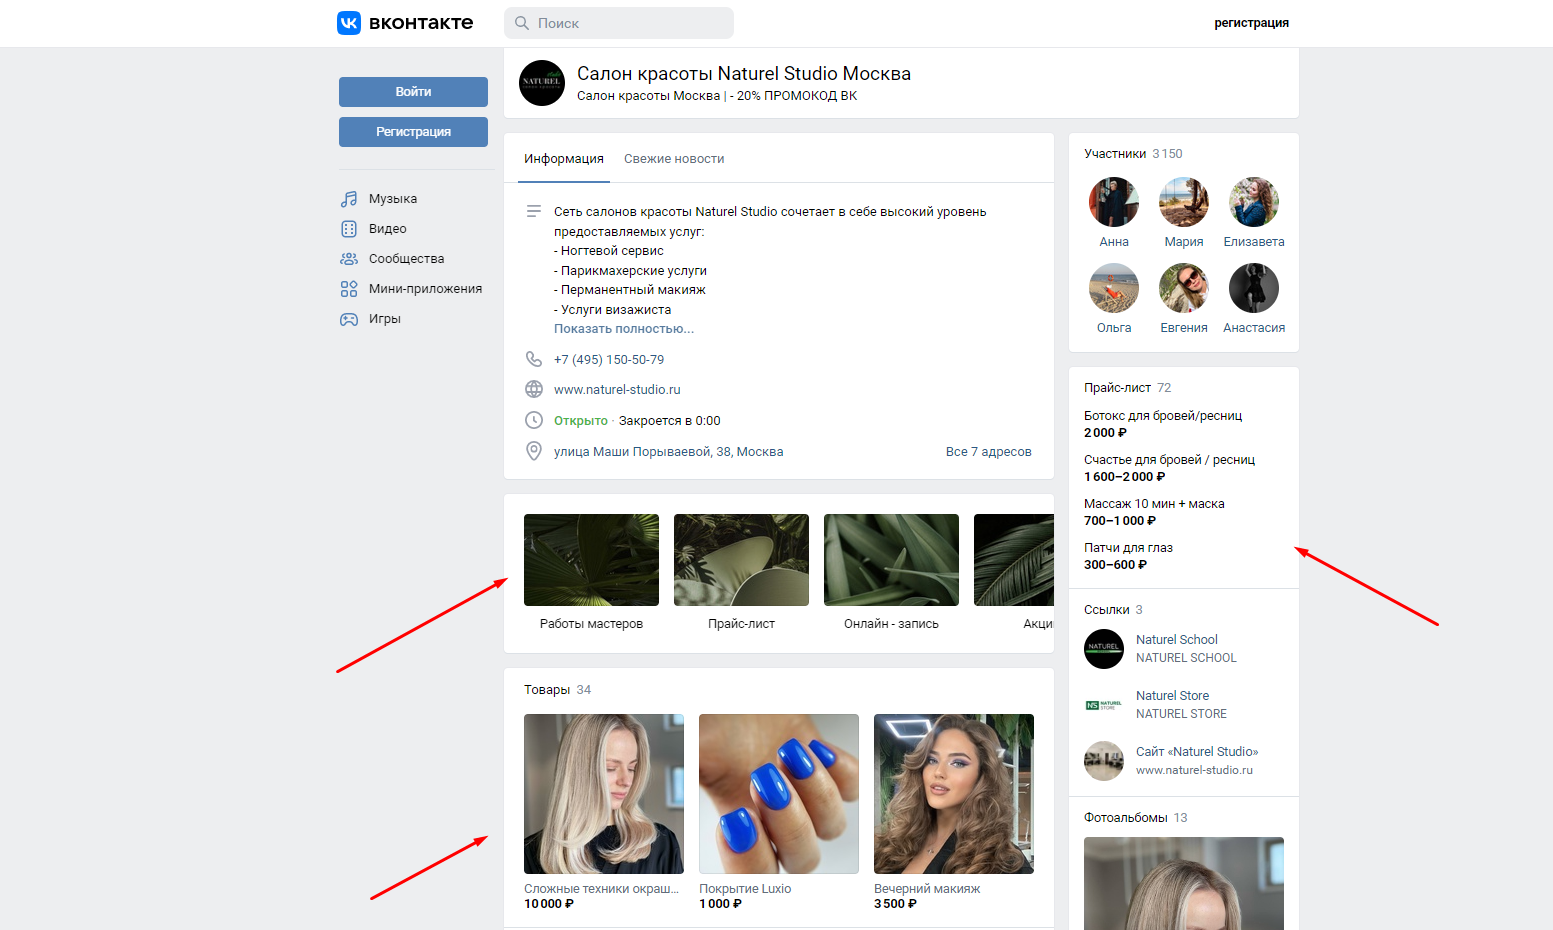Screen dimensions: 1553x930
Task: Open the Товары section header
Action: pyautogui.click(x=557, y=690)
